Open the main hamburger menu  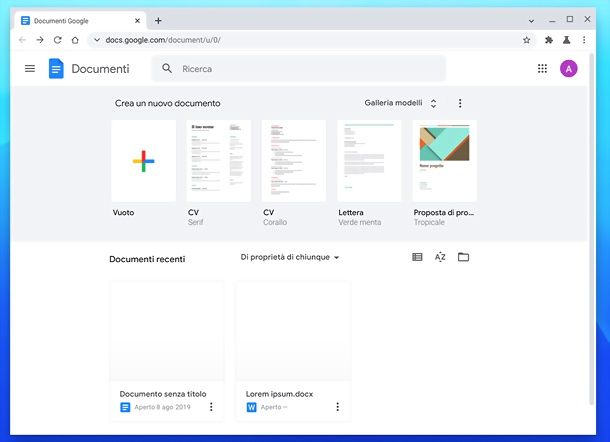pyautogui.click(x=30, y=69)
